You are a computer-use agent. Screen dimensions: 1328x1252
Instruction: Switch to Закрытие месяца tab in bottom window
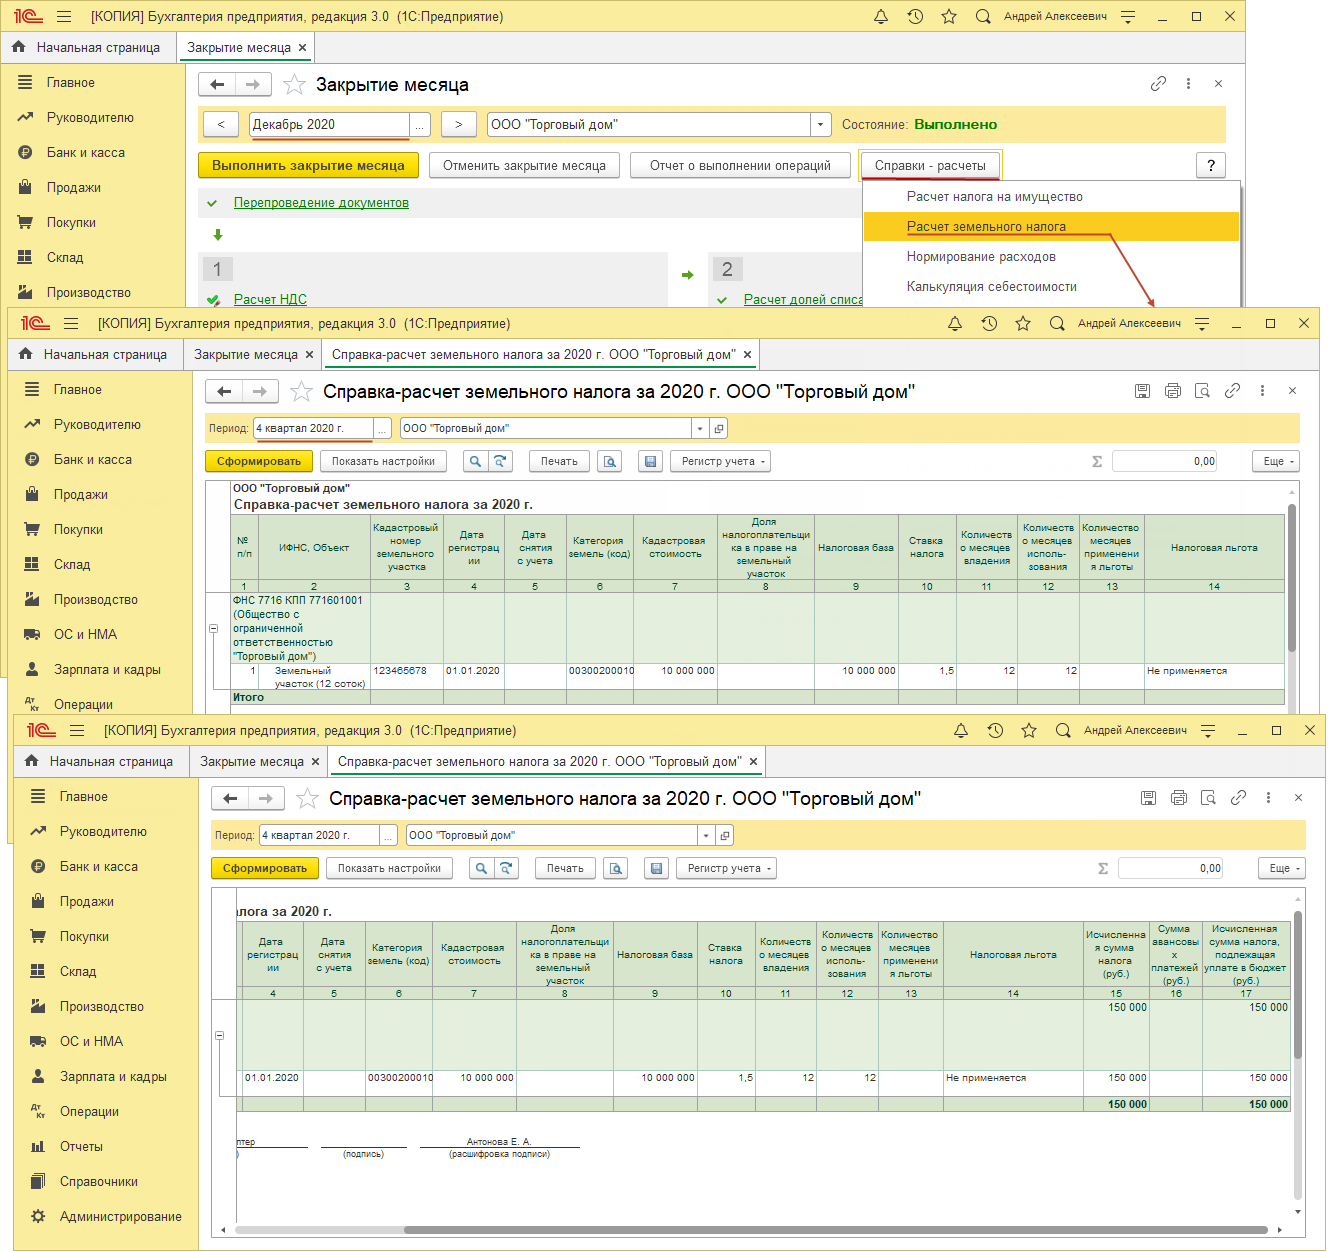coord(251,761)
